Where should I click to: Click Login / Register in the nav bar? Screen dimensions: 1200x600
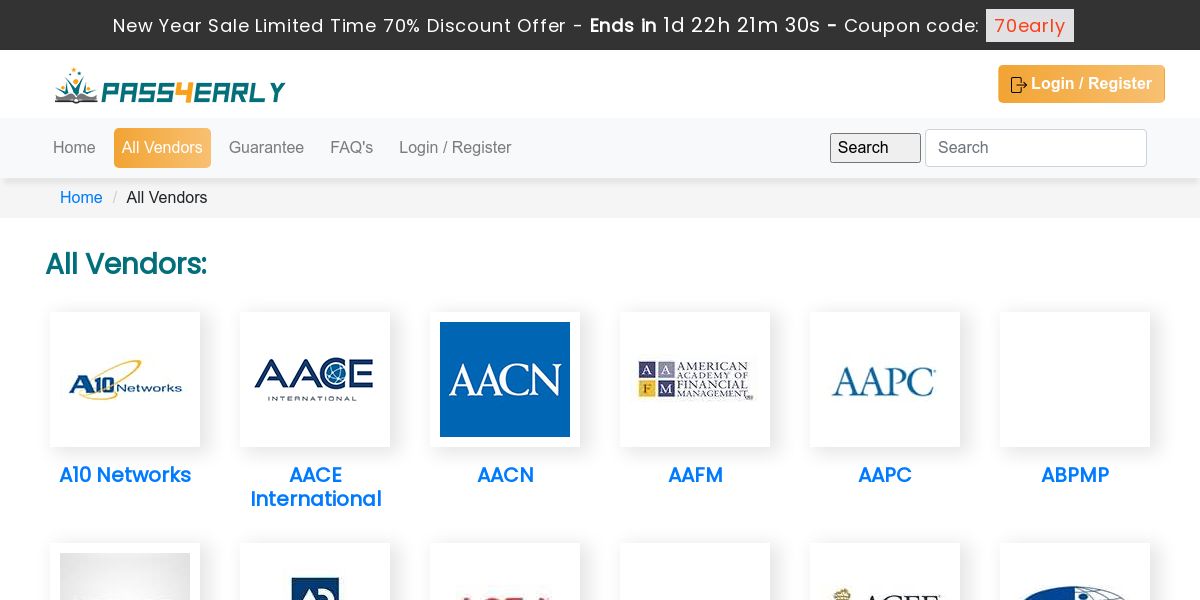(x=455, y=148)
